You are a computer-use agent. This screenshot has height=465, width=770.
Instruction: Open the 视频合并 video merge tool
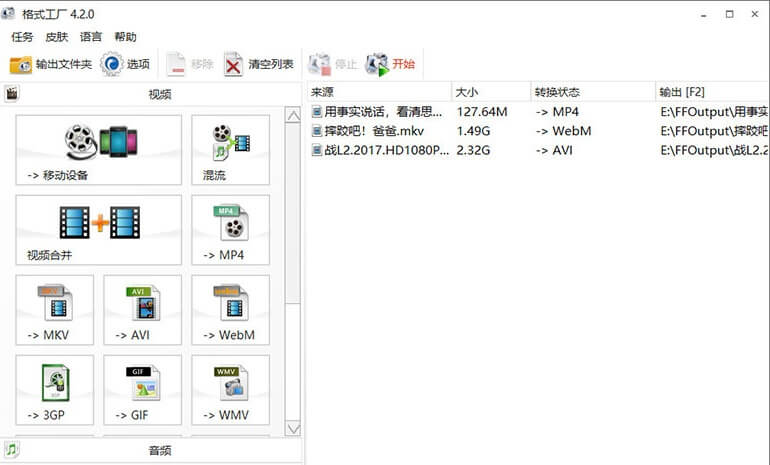(99, 230)
